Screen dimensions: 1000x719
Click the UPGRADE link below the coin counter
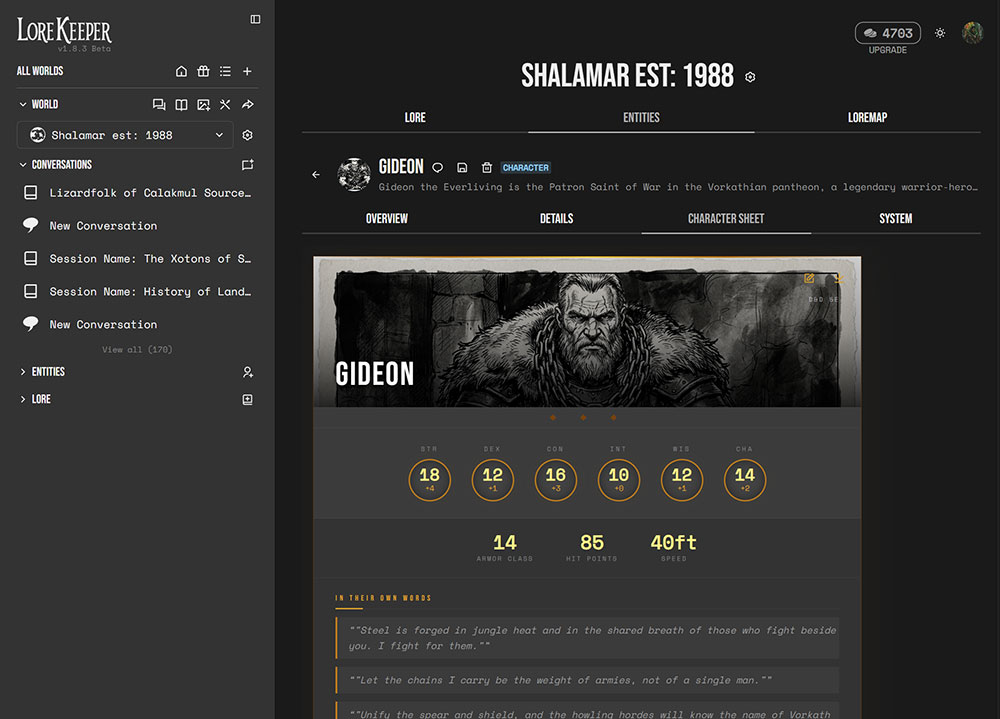pyautogui.click(x=887, y=50)
